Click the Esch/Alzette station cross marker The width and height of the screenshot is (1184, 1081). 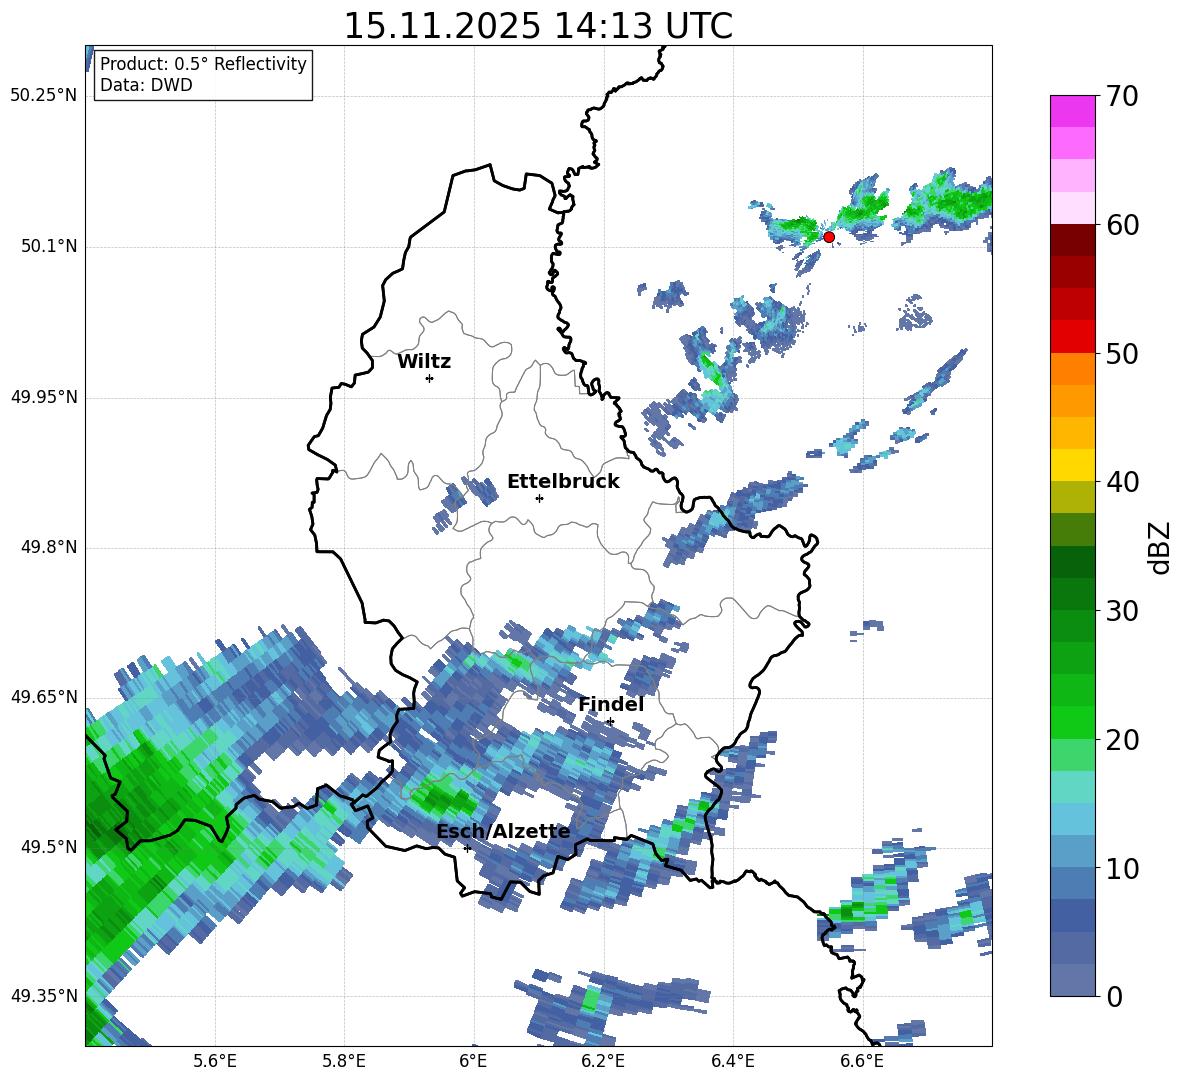(x=467, y=848)
